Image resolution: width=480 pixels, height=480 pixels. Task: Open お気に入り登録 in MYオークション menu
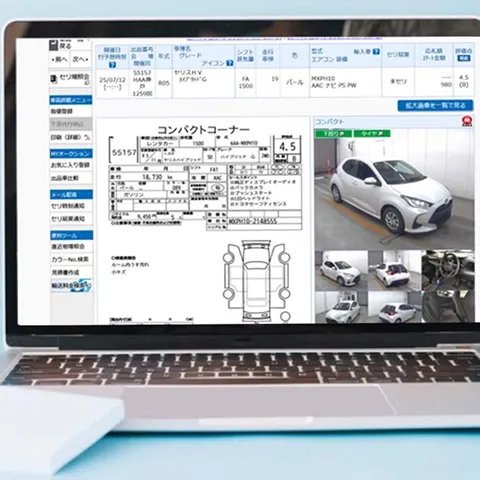71,165
